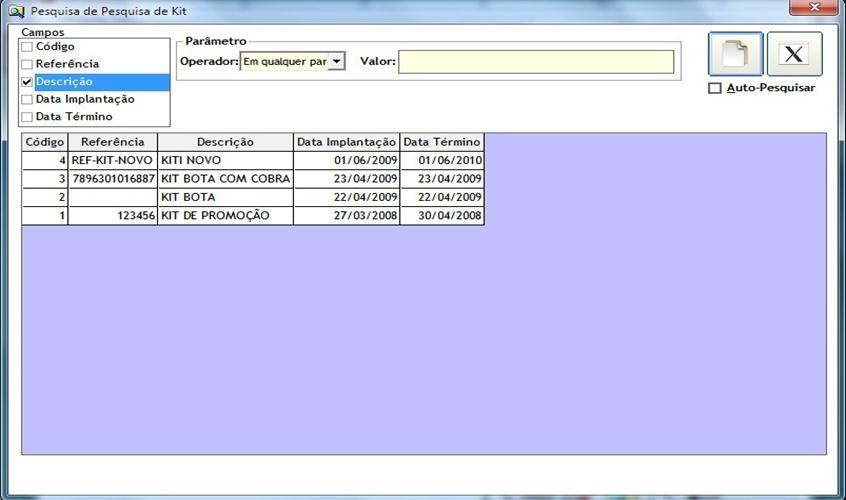
Task: Click the X cancel button
Action: tap(795, 54)
